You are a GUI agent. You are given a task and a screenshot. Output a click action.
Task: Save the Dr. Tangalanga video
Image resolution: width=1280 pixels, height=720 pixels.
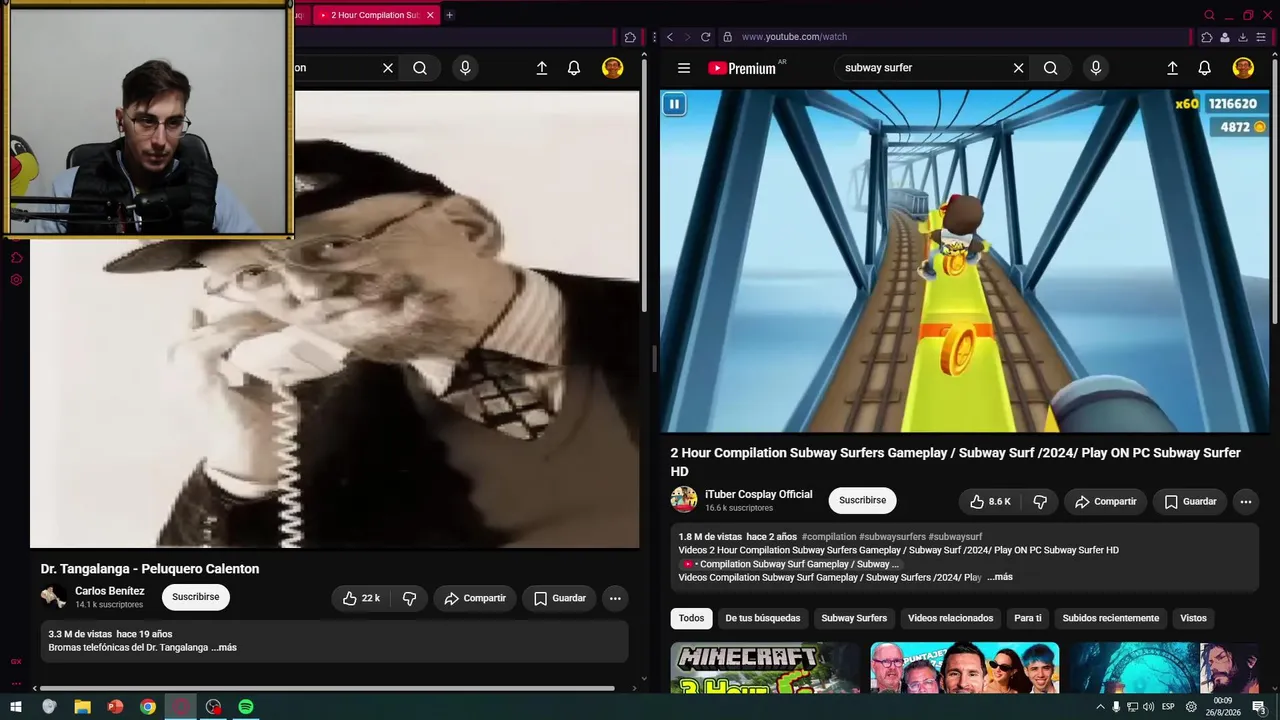tap(559, 598)
